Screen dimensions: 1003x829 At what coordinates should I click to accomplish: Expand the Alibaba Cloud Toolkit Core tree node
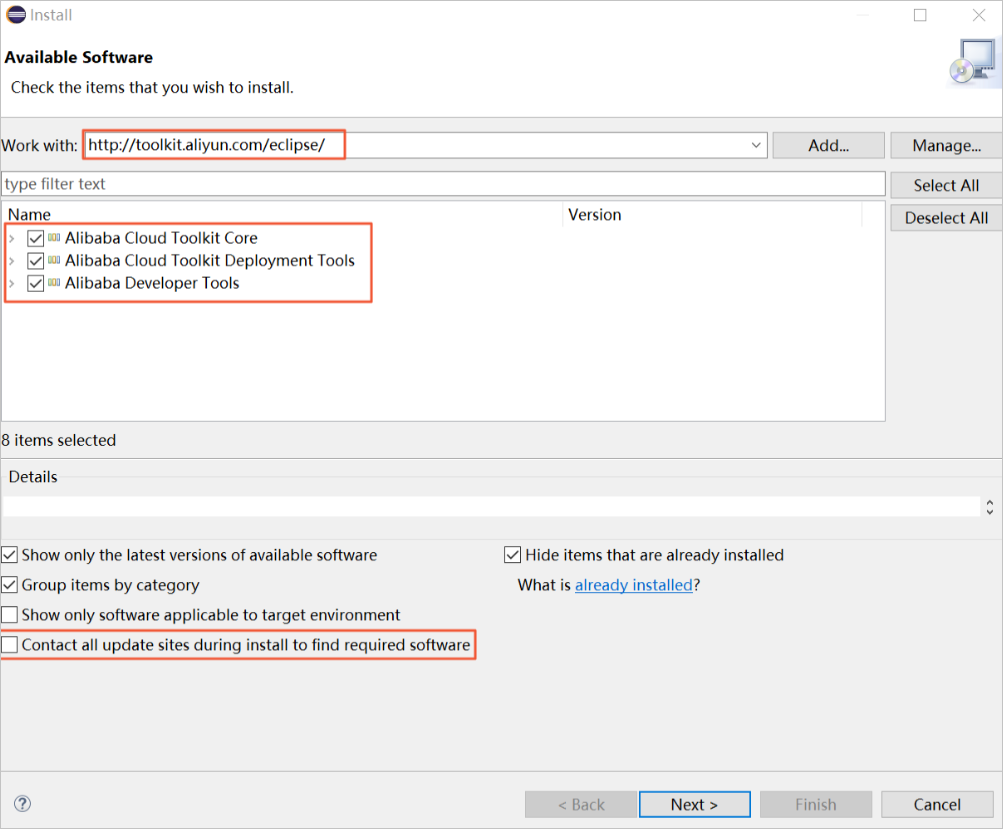pyautogui.click(x=12, y=239)
